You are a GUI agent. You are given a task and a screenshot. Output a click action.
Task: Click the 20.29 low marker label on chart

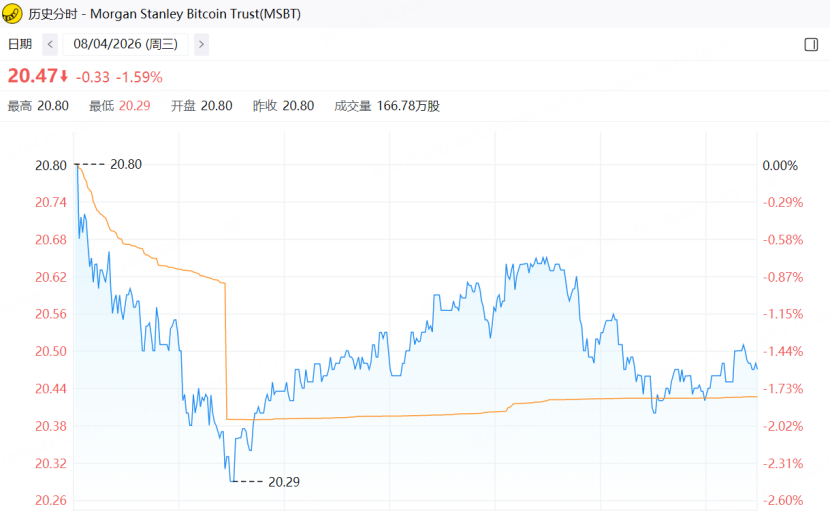[284, 482]
